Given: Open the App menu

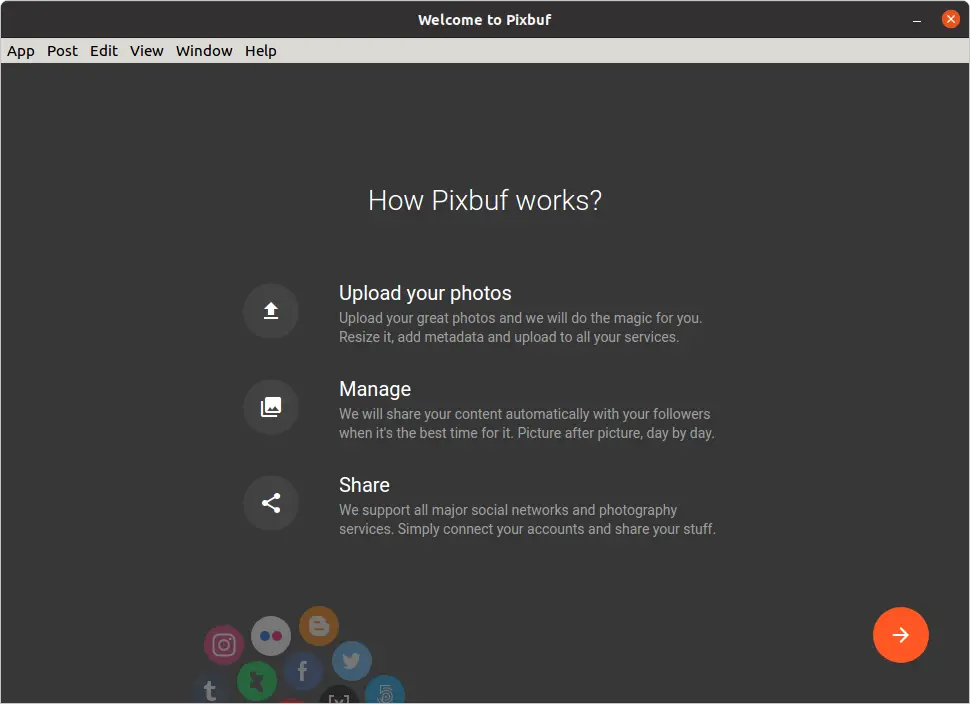Looking at the screenshot, I should tap(20, 51).
